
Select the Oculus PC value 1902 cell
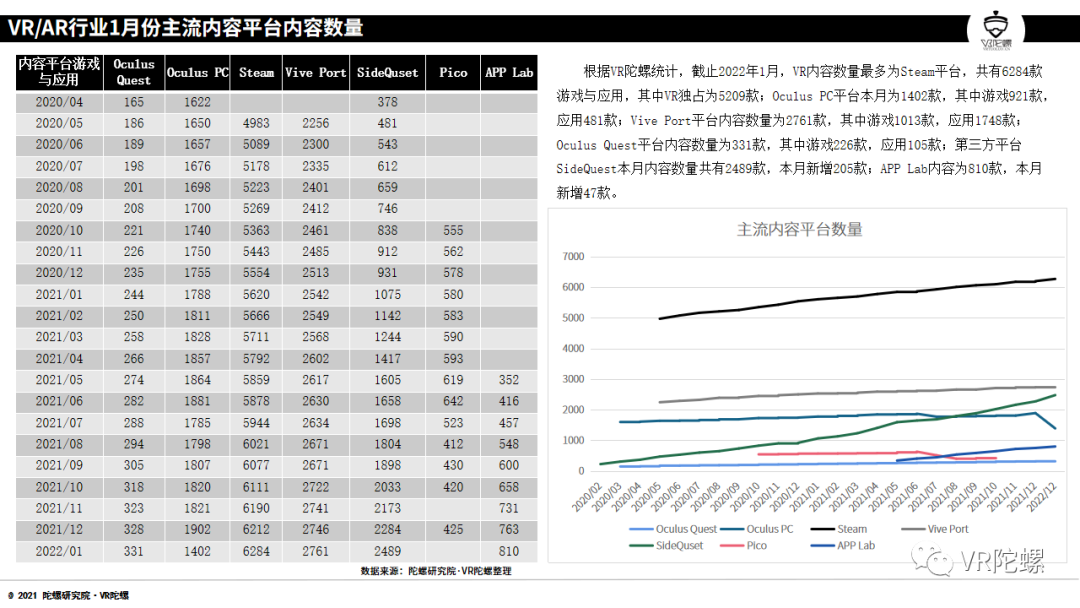pyautogui.click(x=197, y=530)
